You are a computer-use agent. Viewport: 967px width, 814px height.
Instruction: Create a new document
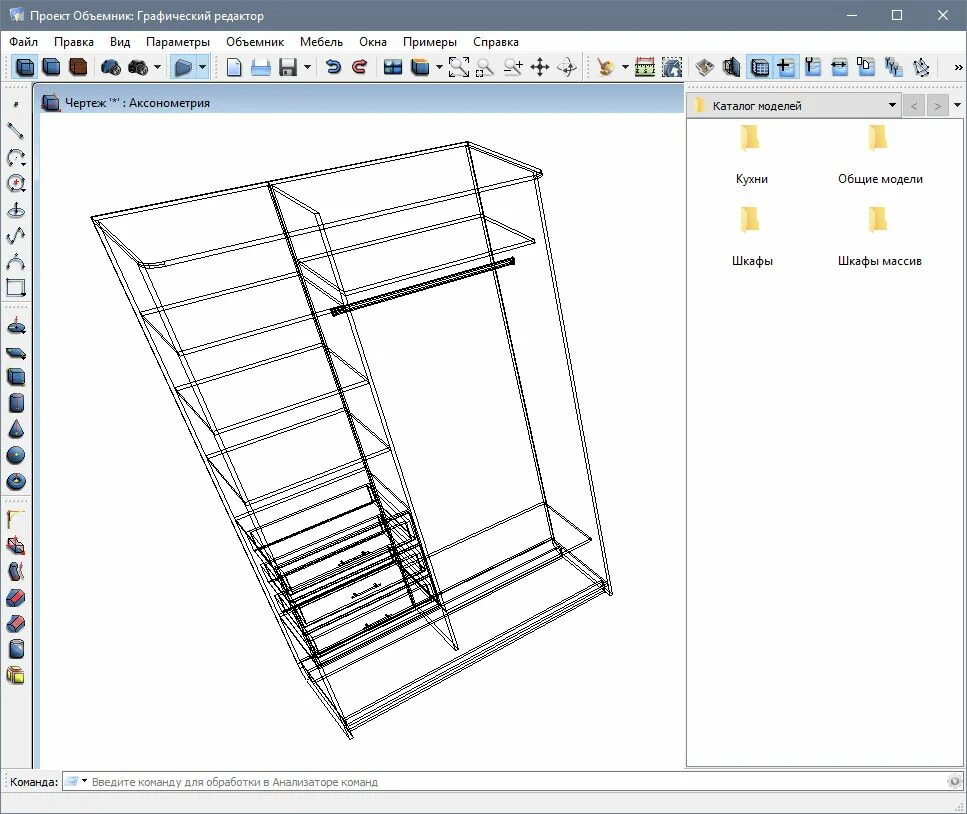[x=234, y=67]
